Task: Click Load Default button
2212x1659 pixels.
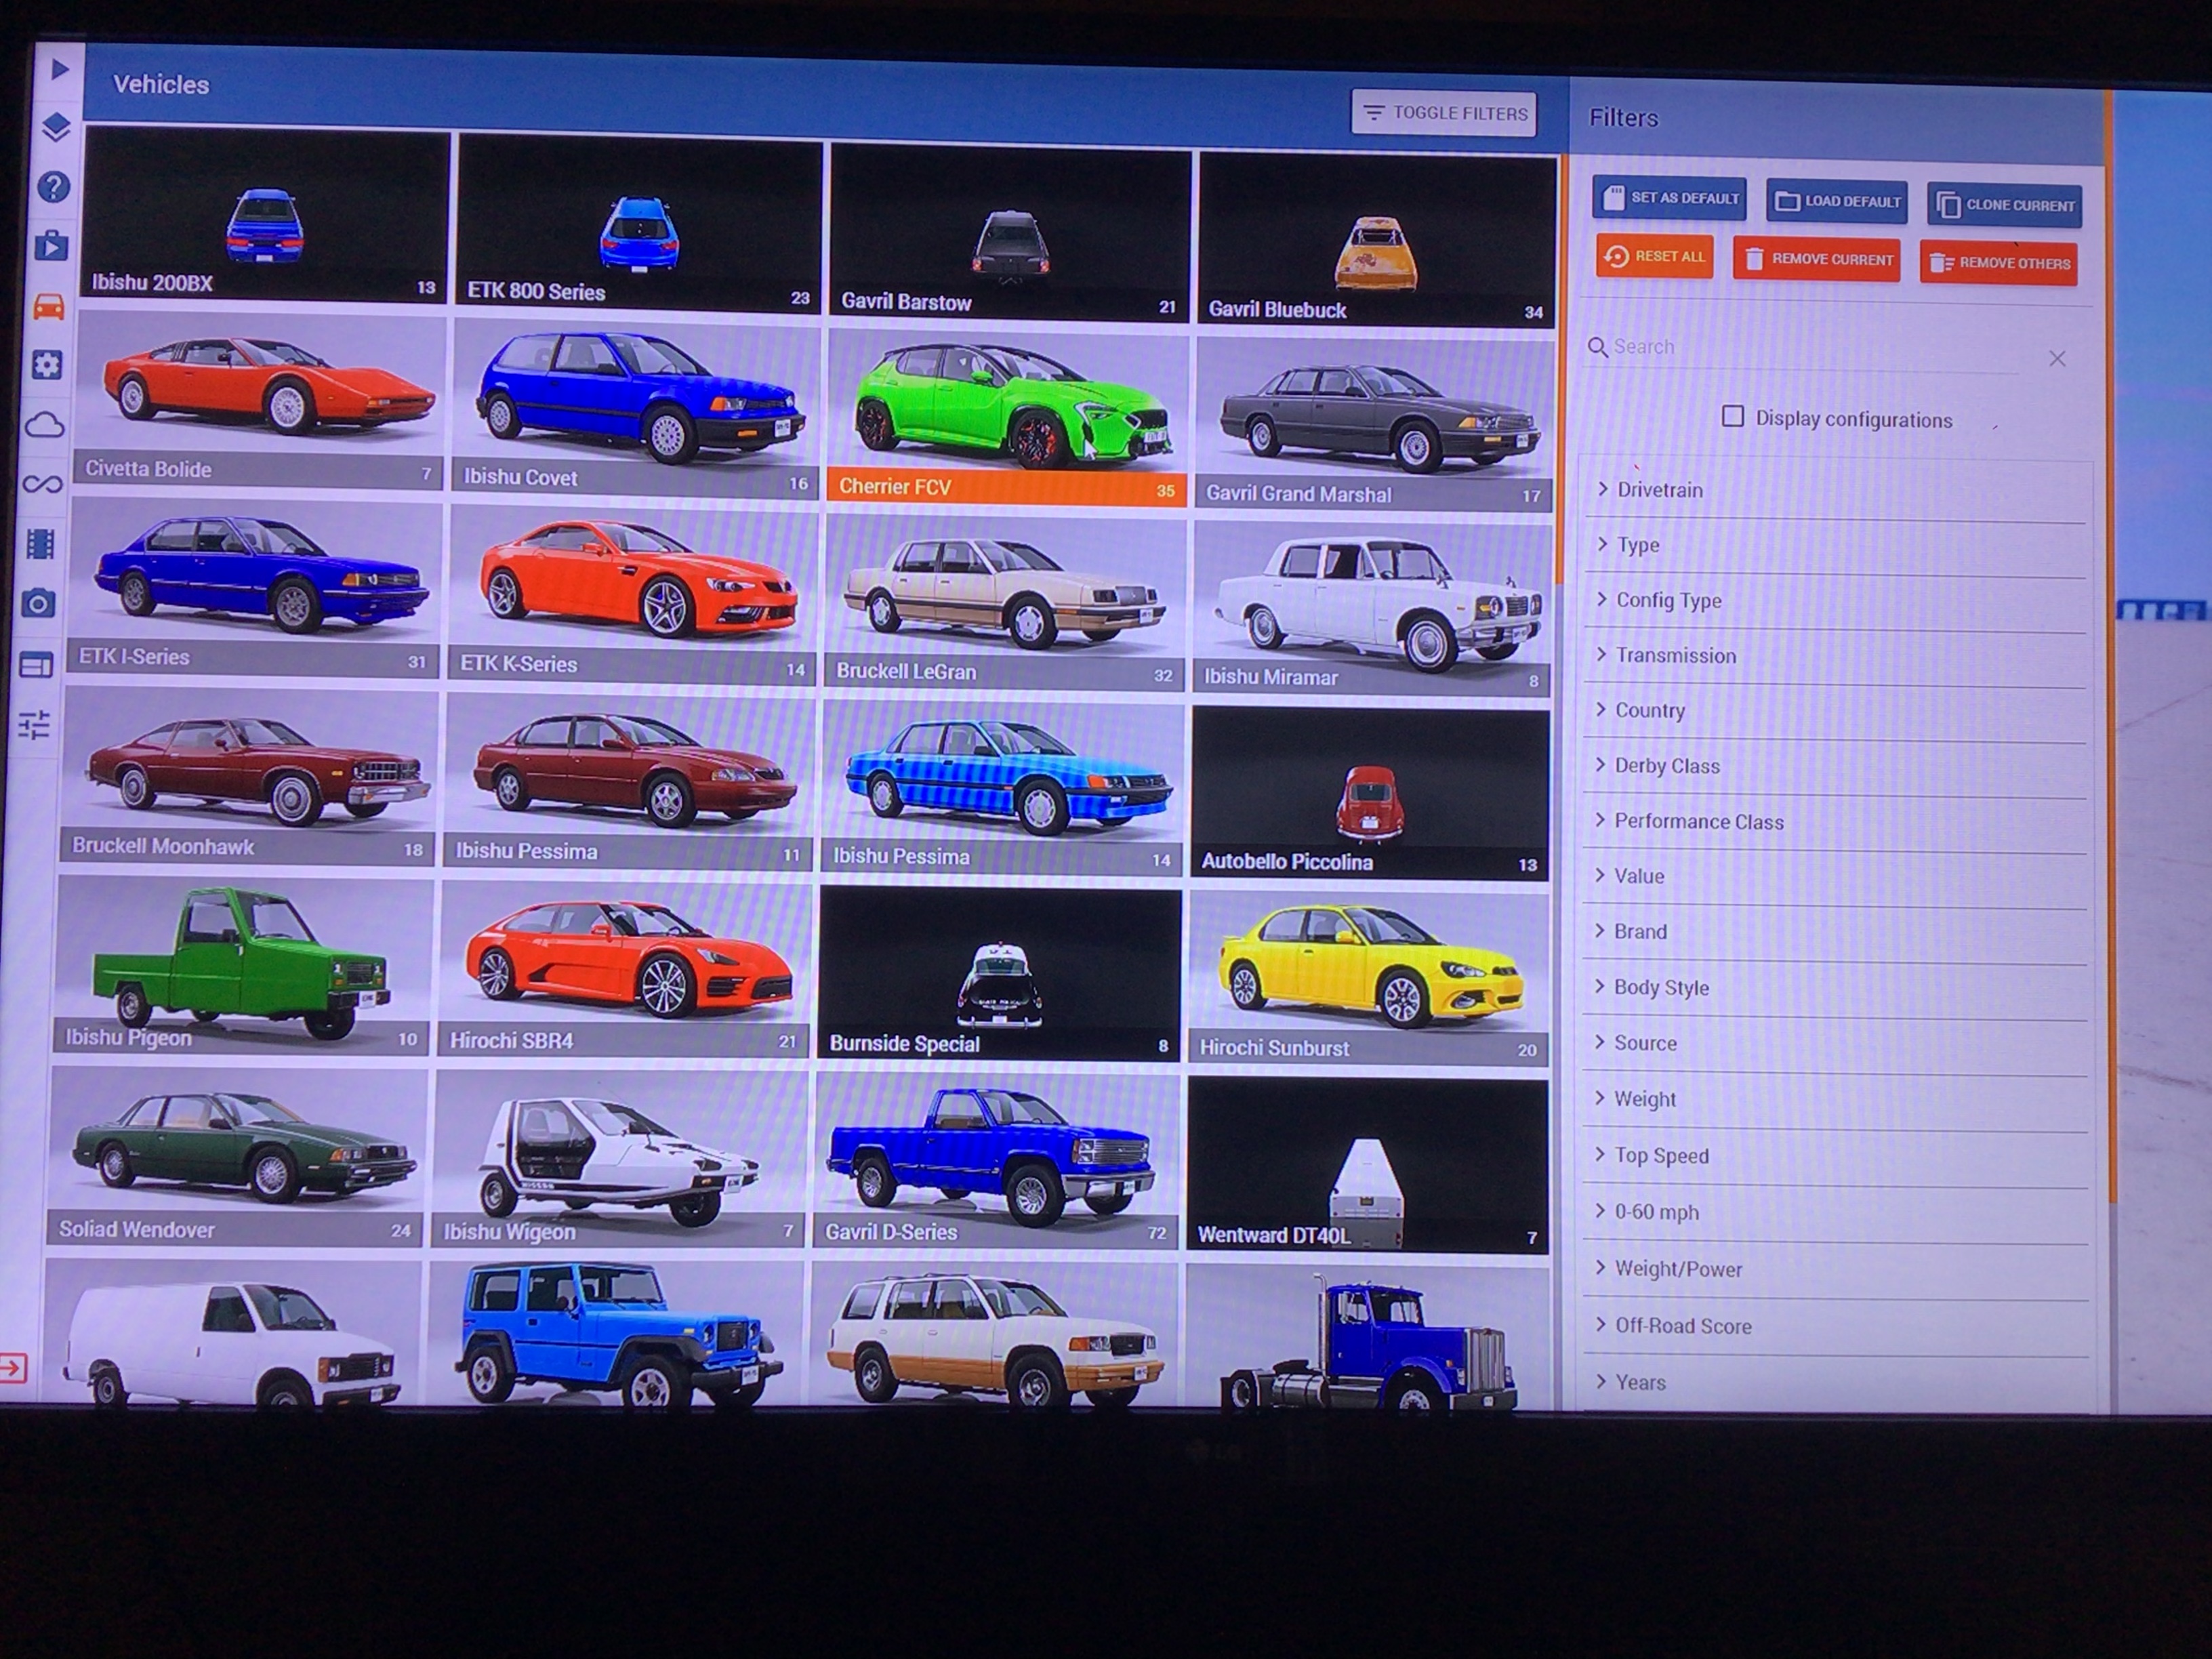Action: pos(1837,201)
